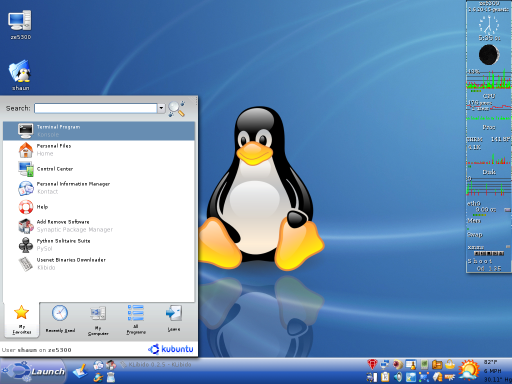Click the KLibido taskbar window entry
512x384 pixels.
point(156,365)
